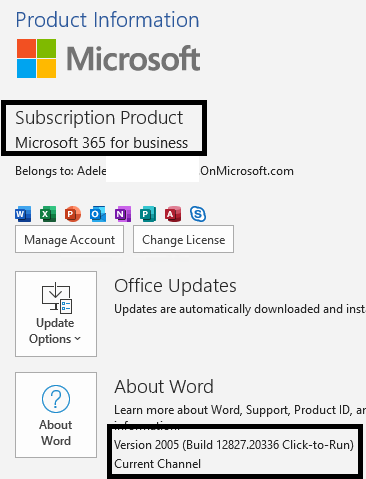Click the Microsoft 365 for business label
The image size is (366, 479).
click(102, 143)
